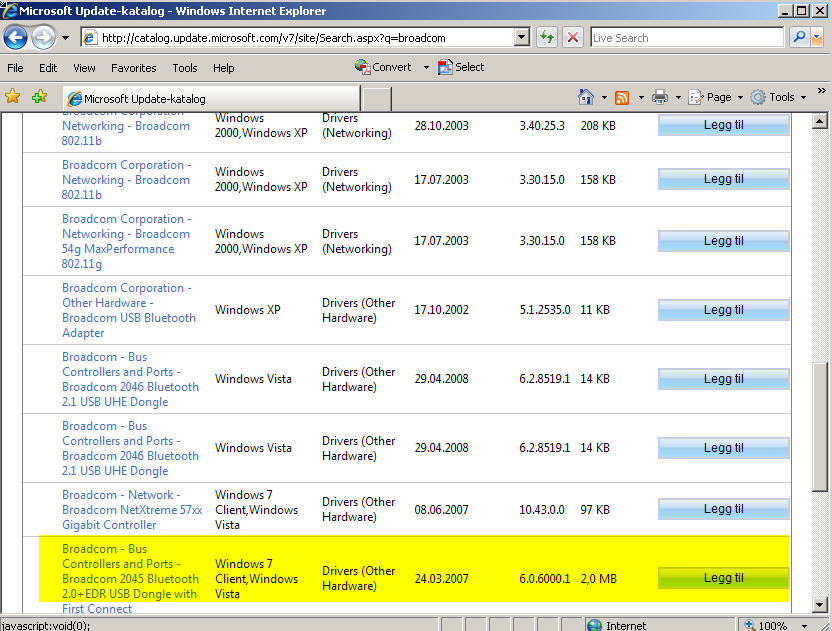
Task: Go to Home page icon
Action: (x=586, y=97)
